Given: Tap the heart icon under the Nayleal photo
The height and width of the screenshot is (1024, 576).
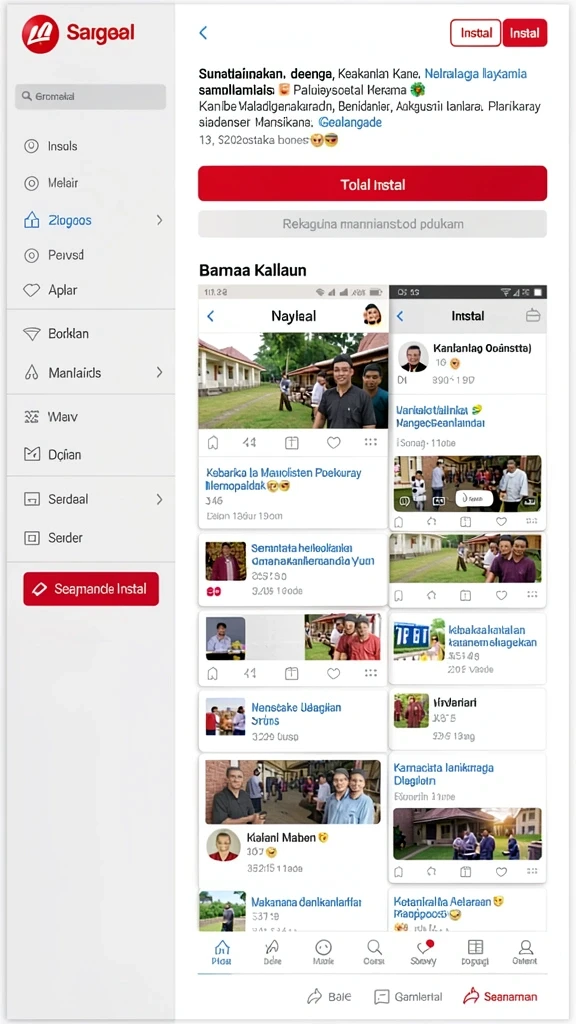Looking at the screenshot, I should pos(334,443).
